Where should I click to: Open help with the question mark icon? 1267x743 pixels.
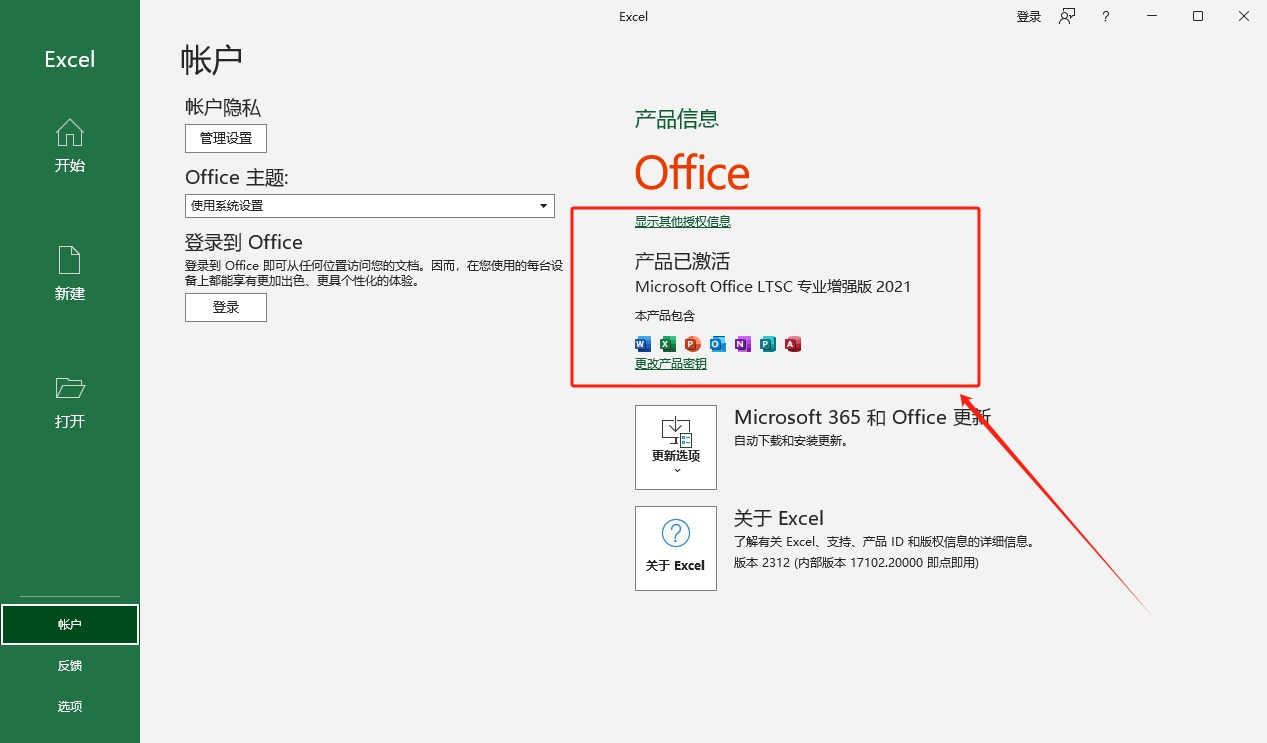1106,16
